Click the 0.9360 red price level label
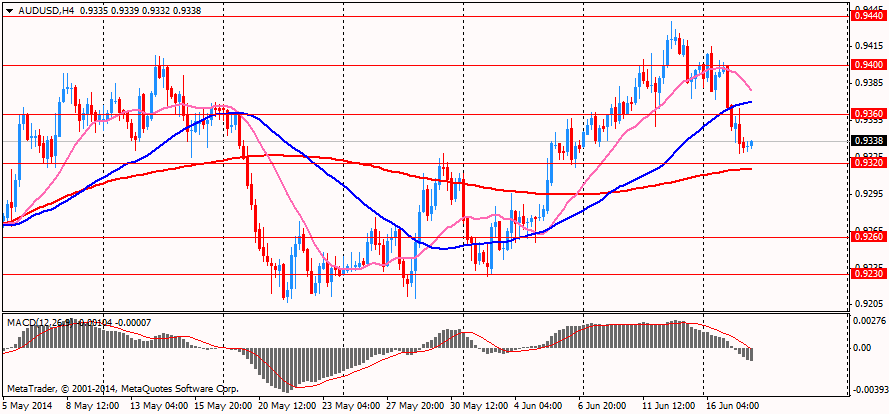 click(x=870, y=114)
